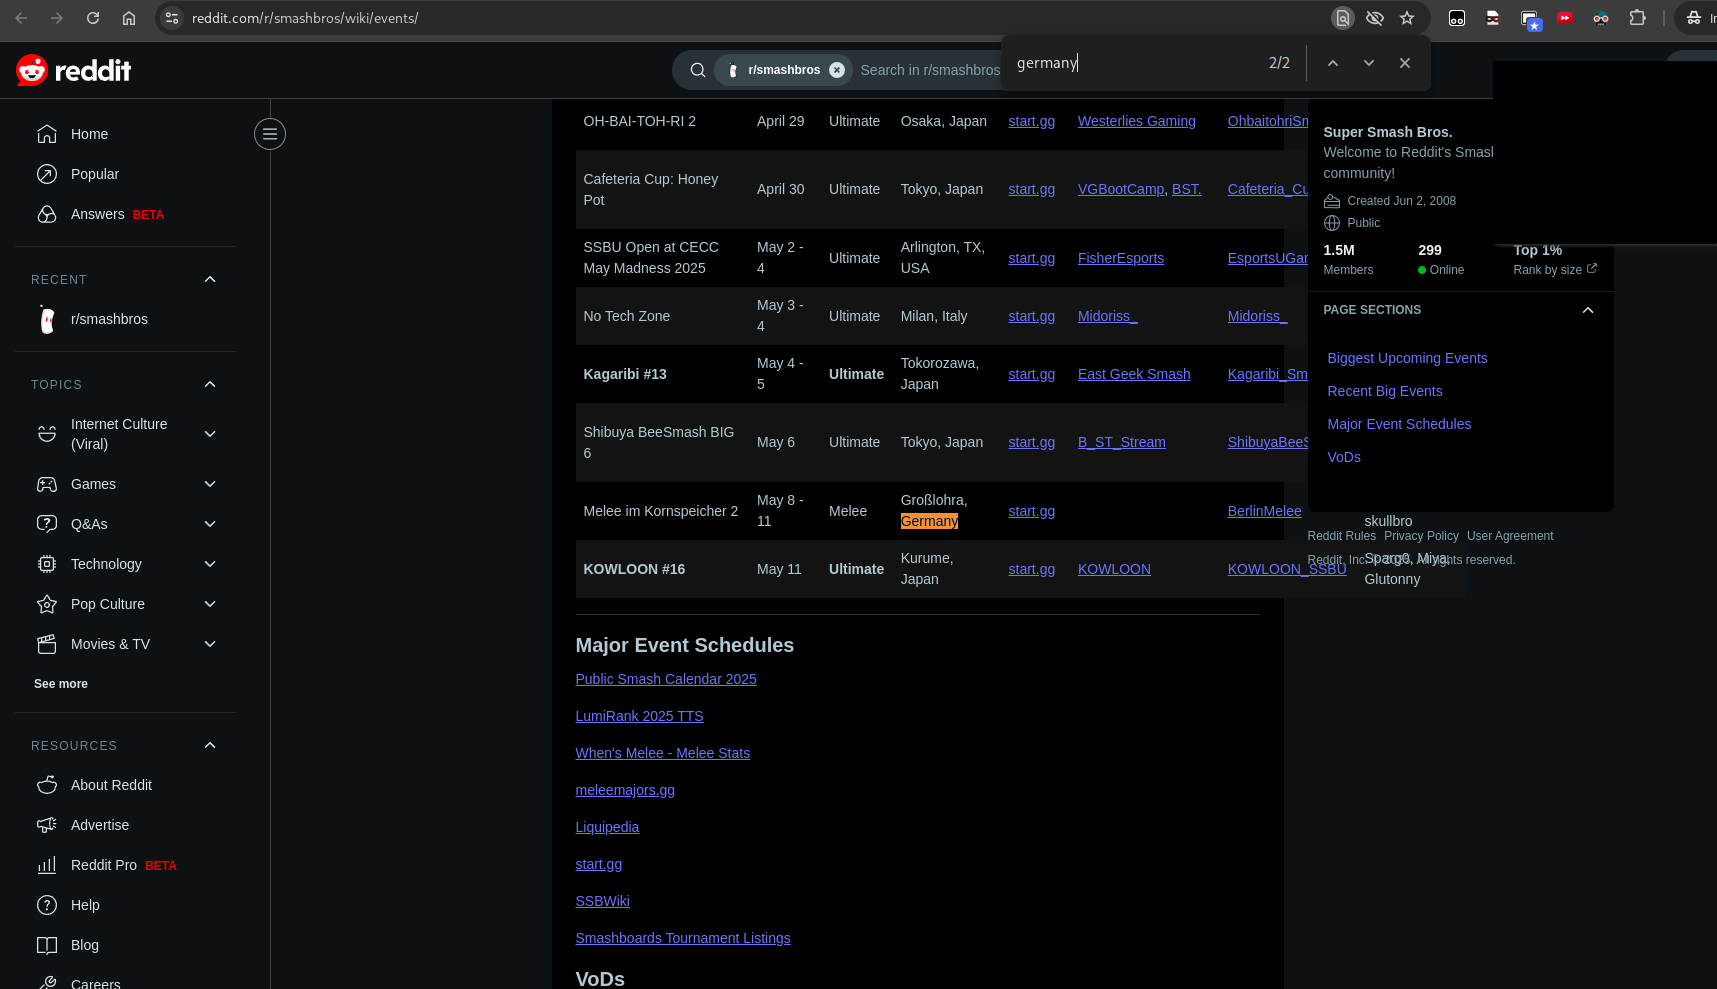The width and height of the screenshot is (1717, 989).
Task: Go to previous find-in-page match
Action: click(1332, 63)
